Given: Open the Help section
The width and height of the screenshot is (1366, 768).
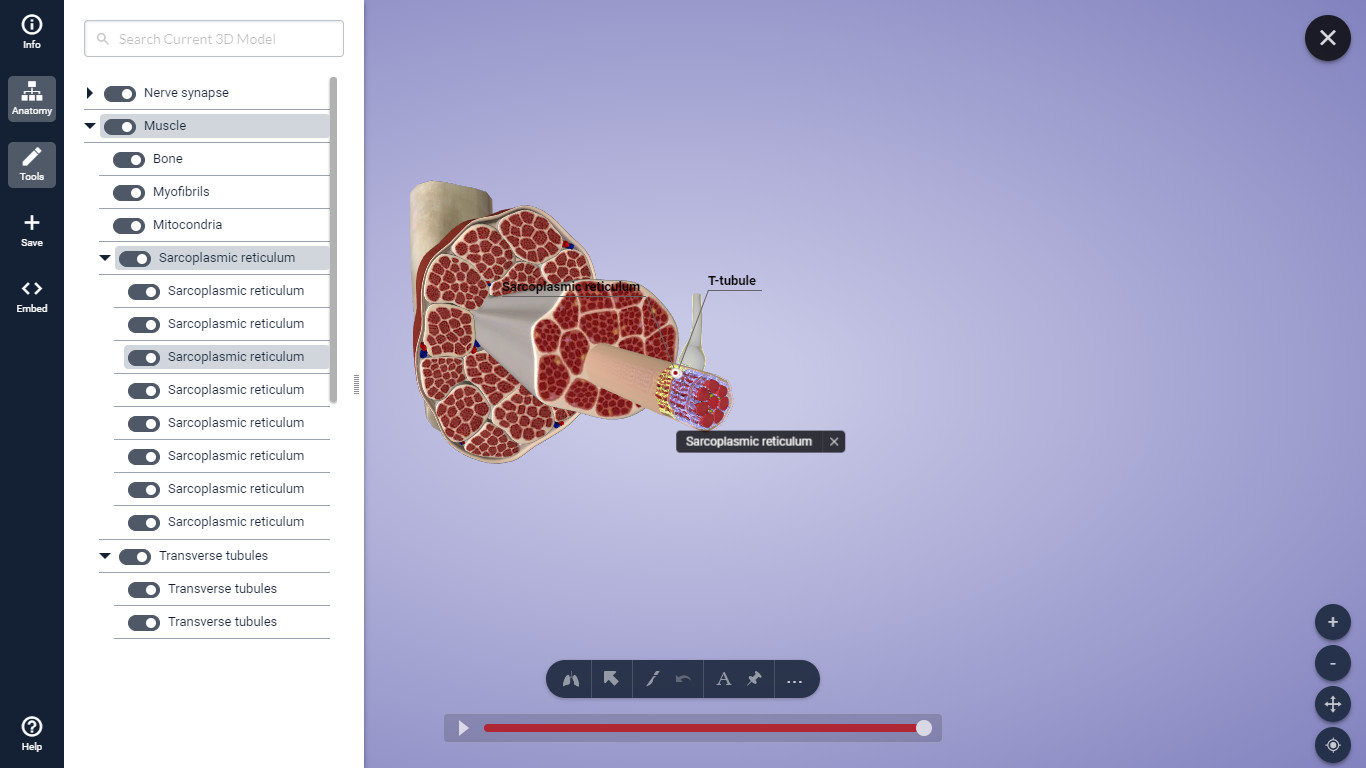Looking at the screenshot, I should (x=32, y=733).
